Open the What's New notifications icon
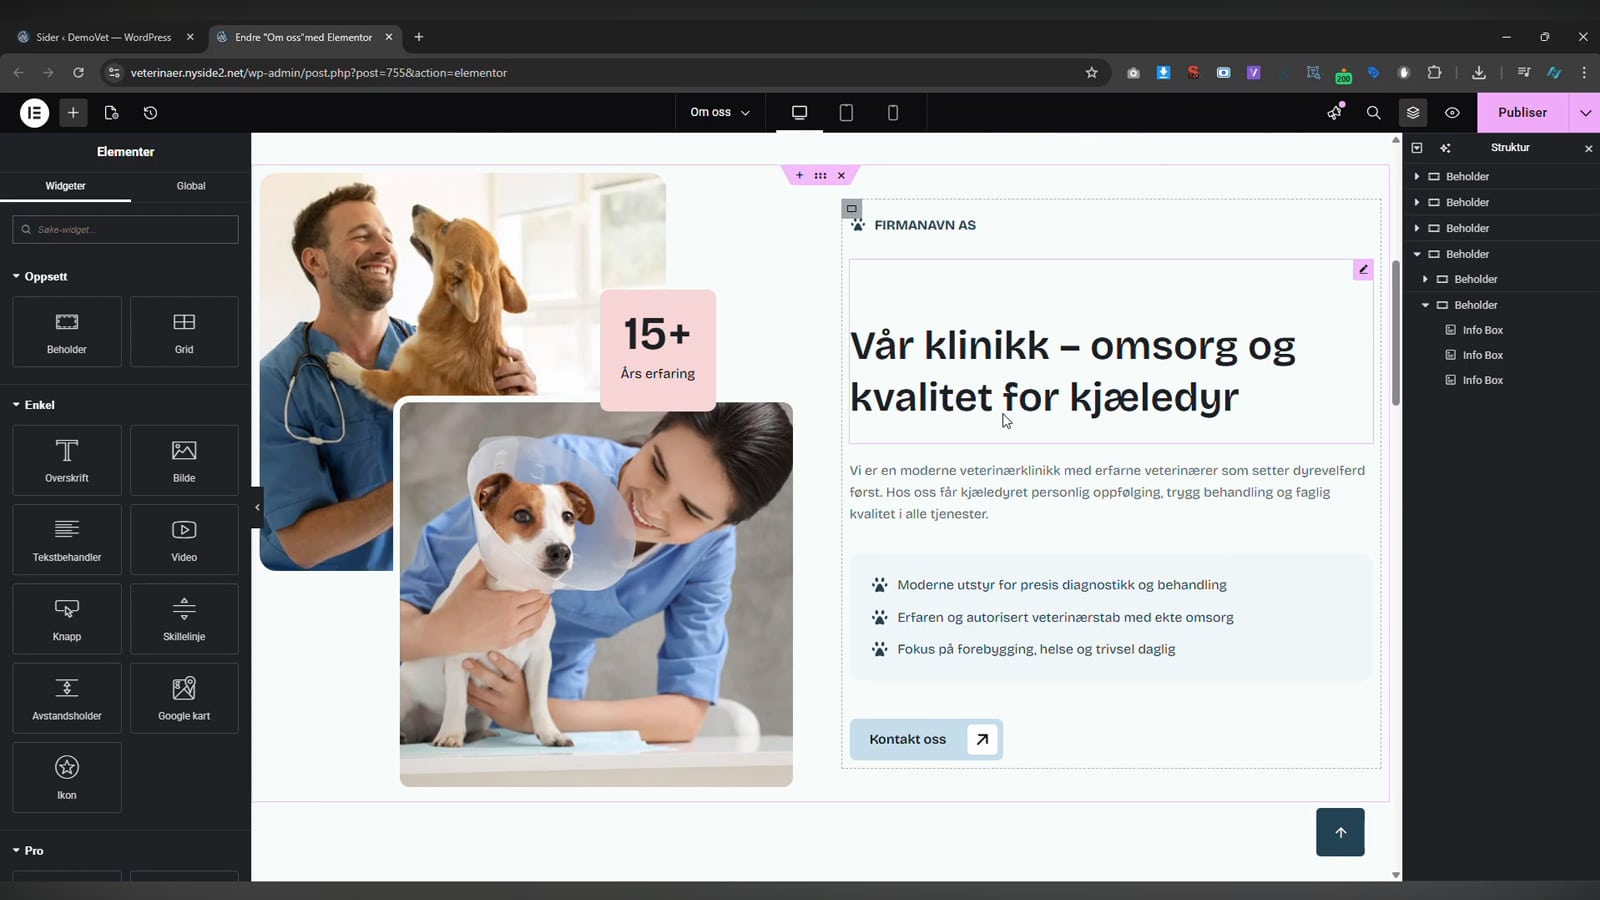Screen dimensions: 1600x900 pos(1334,113)
